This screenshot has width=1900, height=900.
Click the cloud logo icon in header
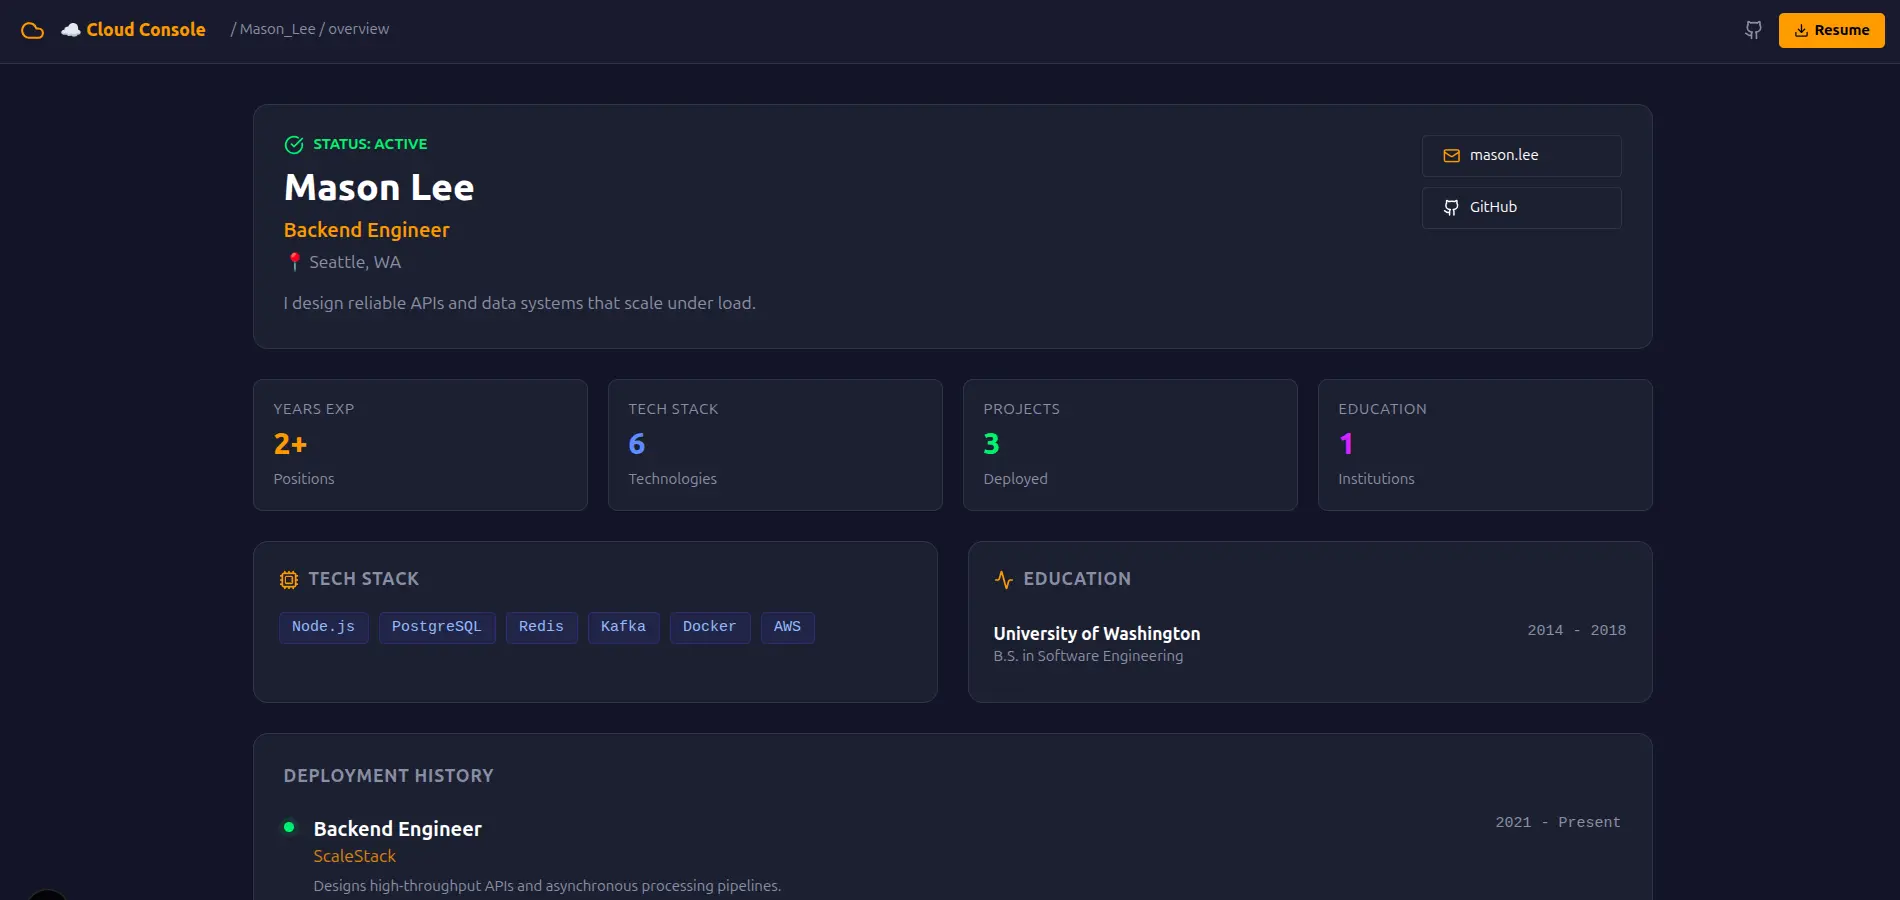[33, 30]
